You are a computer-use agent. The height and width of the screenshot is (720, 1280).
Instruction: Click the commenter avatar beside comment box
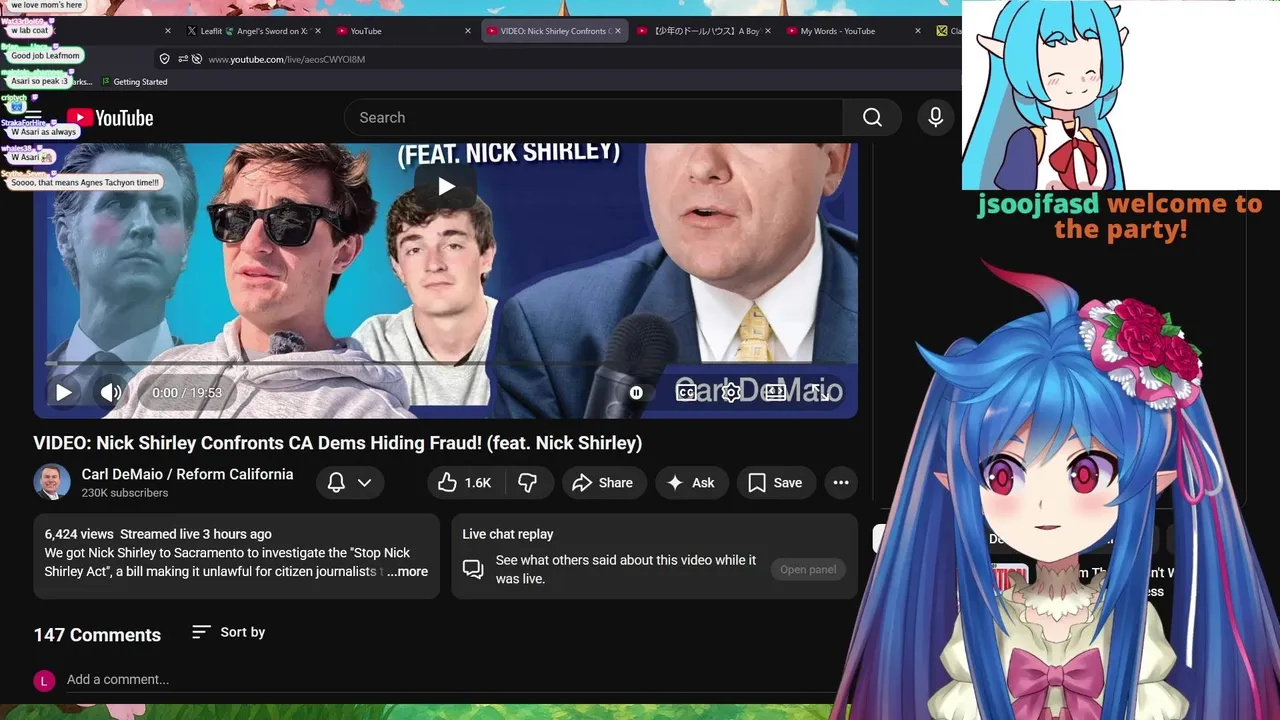tap(44, 681)
